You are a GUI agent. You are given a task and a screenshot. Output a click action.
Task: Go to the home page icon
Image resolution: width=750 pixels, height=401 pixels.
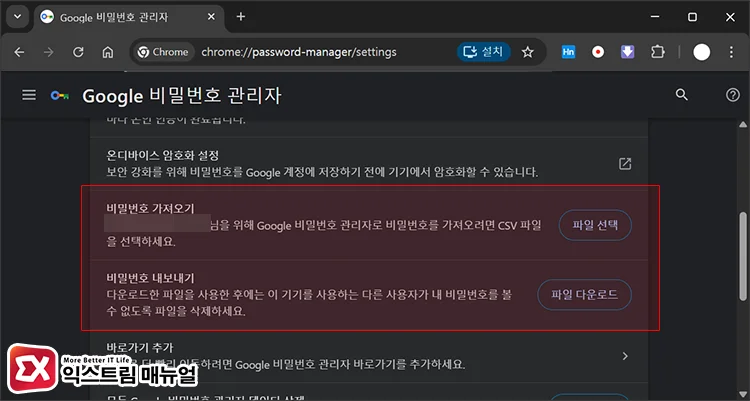click(x=108, y=52)
